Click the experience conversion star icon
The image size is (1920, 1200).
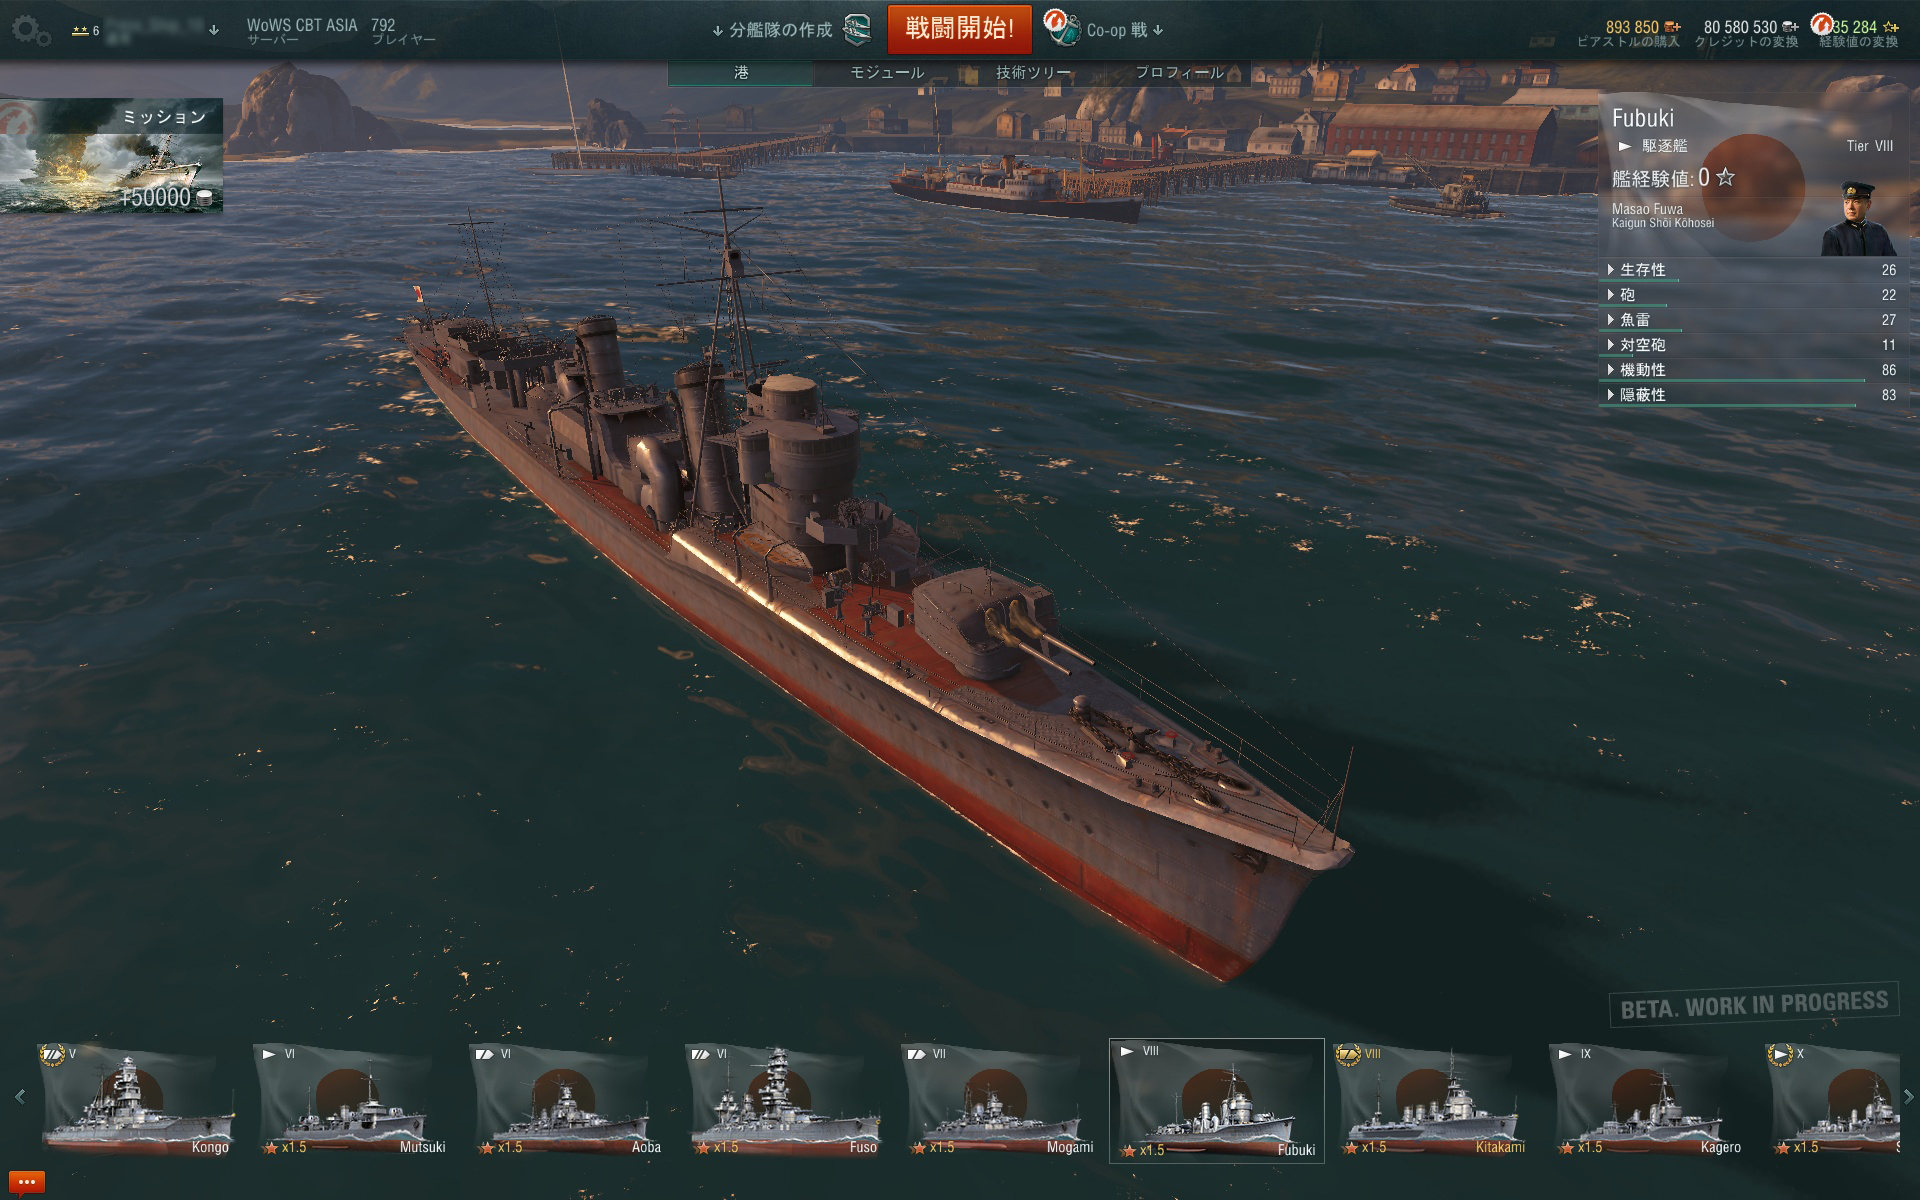click(x=1890, y=27)
